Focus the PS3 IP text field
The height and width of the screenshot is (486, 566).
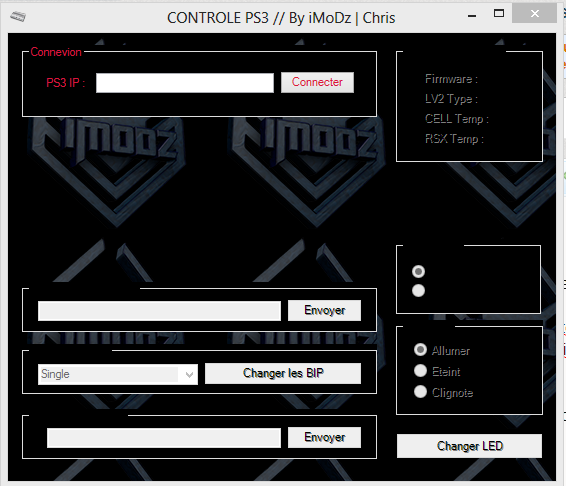coord(185,83)
